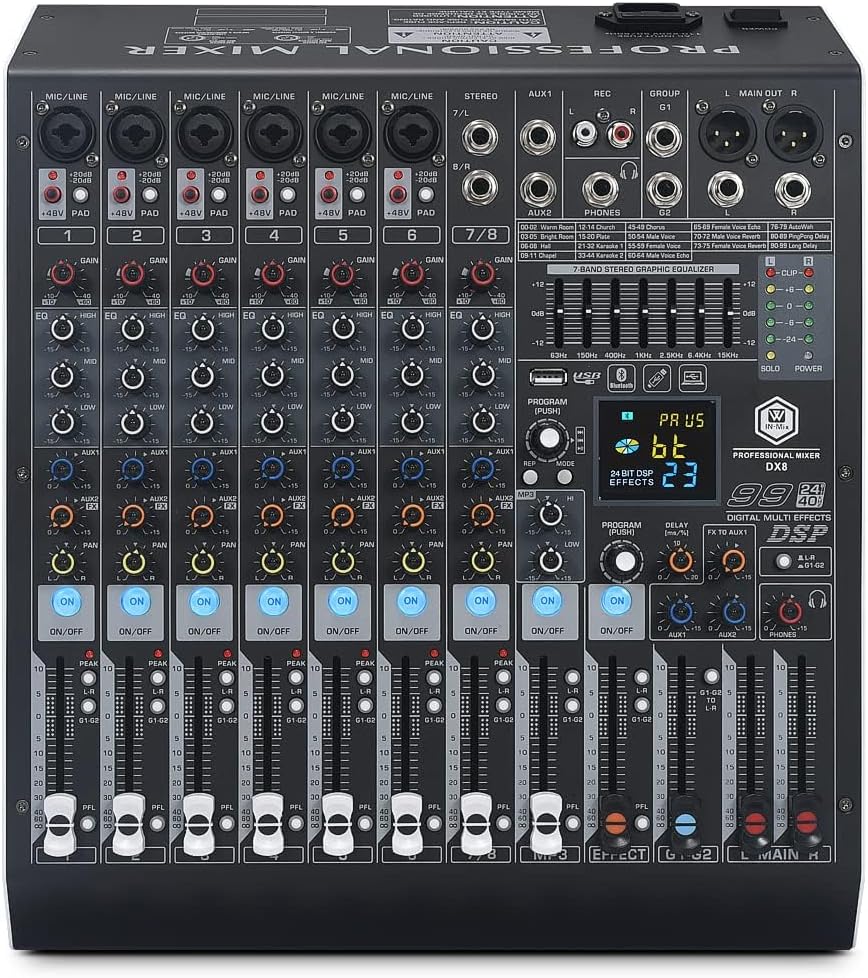Turn the DELAY effects knob
The width and height of the screenshot is (868, 978).
click(679, 560)
